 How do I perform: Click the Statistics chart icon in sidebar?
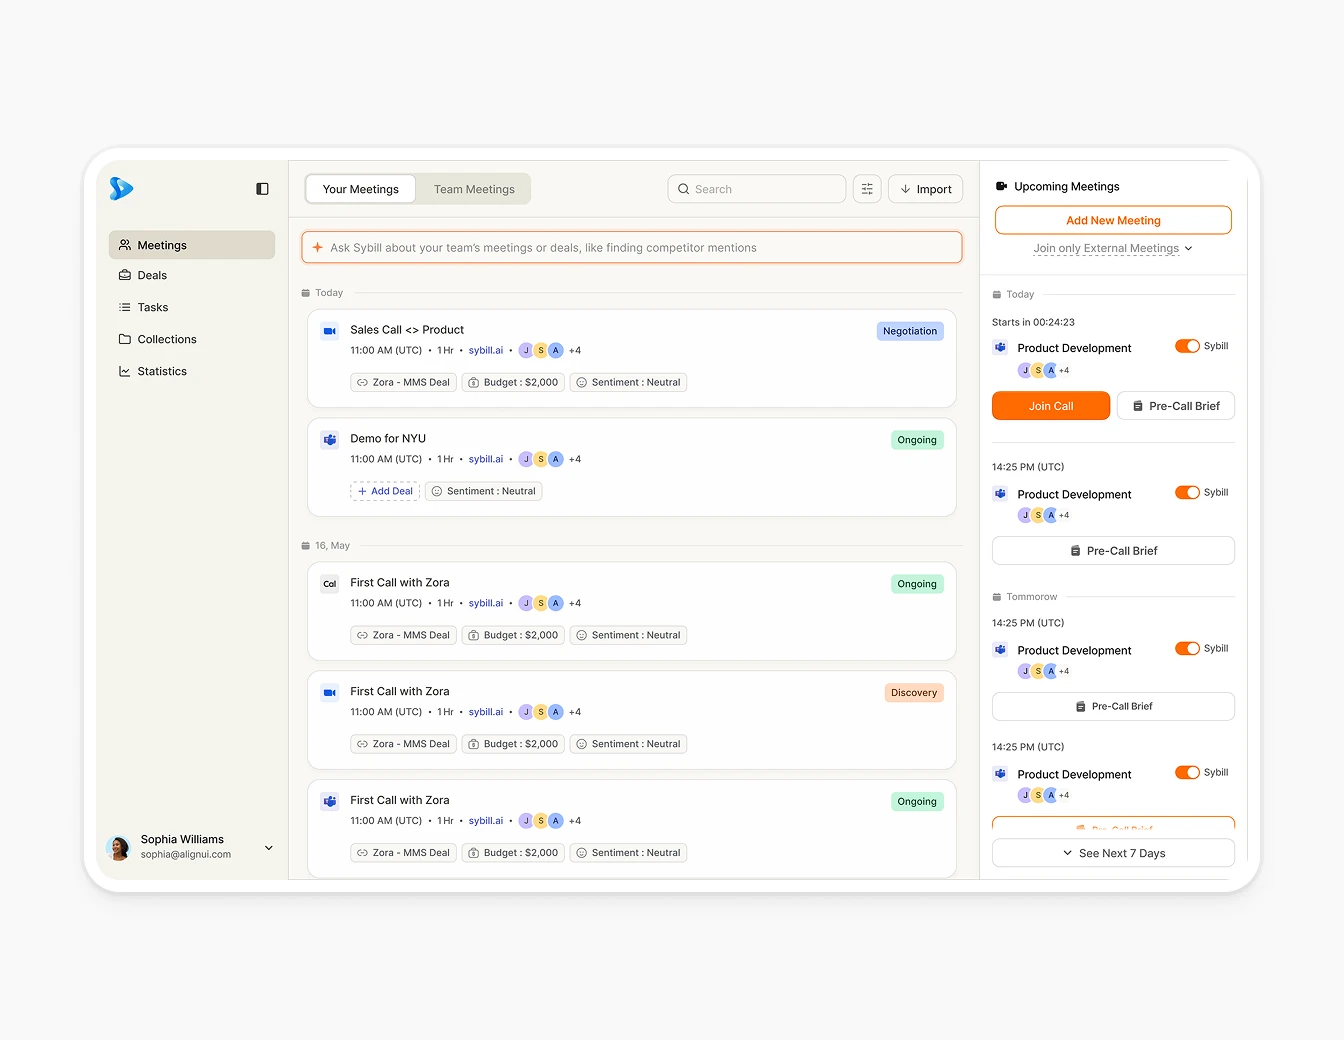[125, 371]
